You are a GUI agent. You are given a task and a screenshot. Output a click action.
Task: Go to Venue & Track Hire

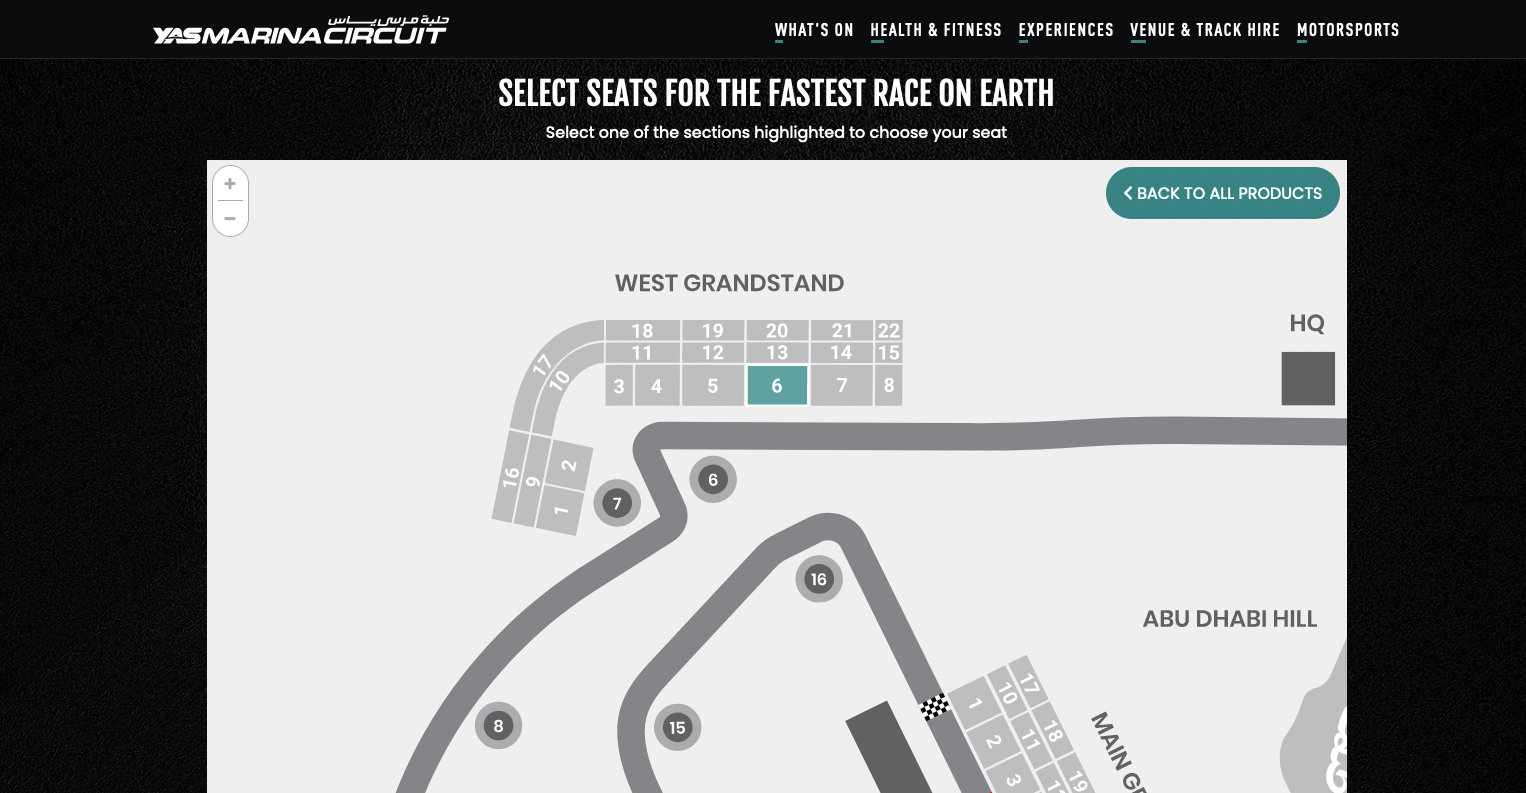1205,30
